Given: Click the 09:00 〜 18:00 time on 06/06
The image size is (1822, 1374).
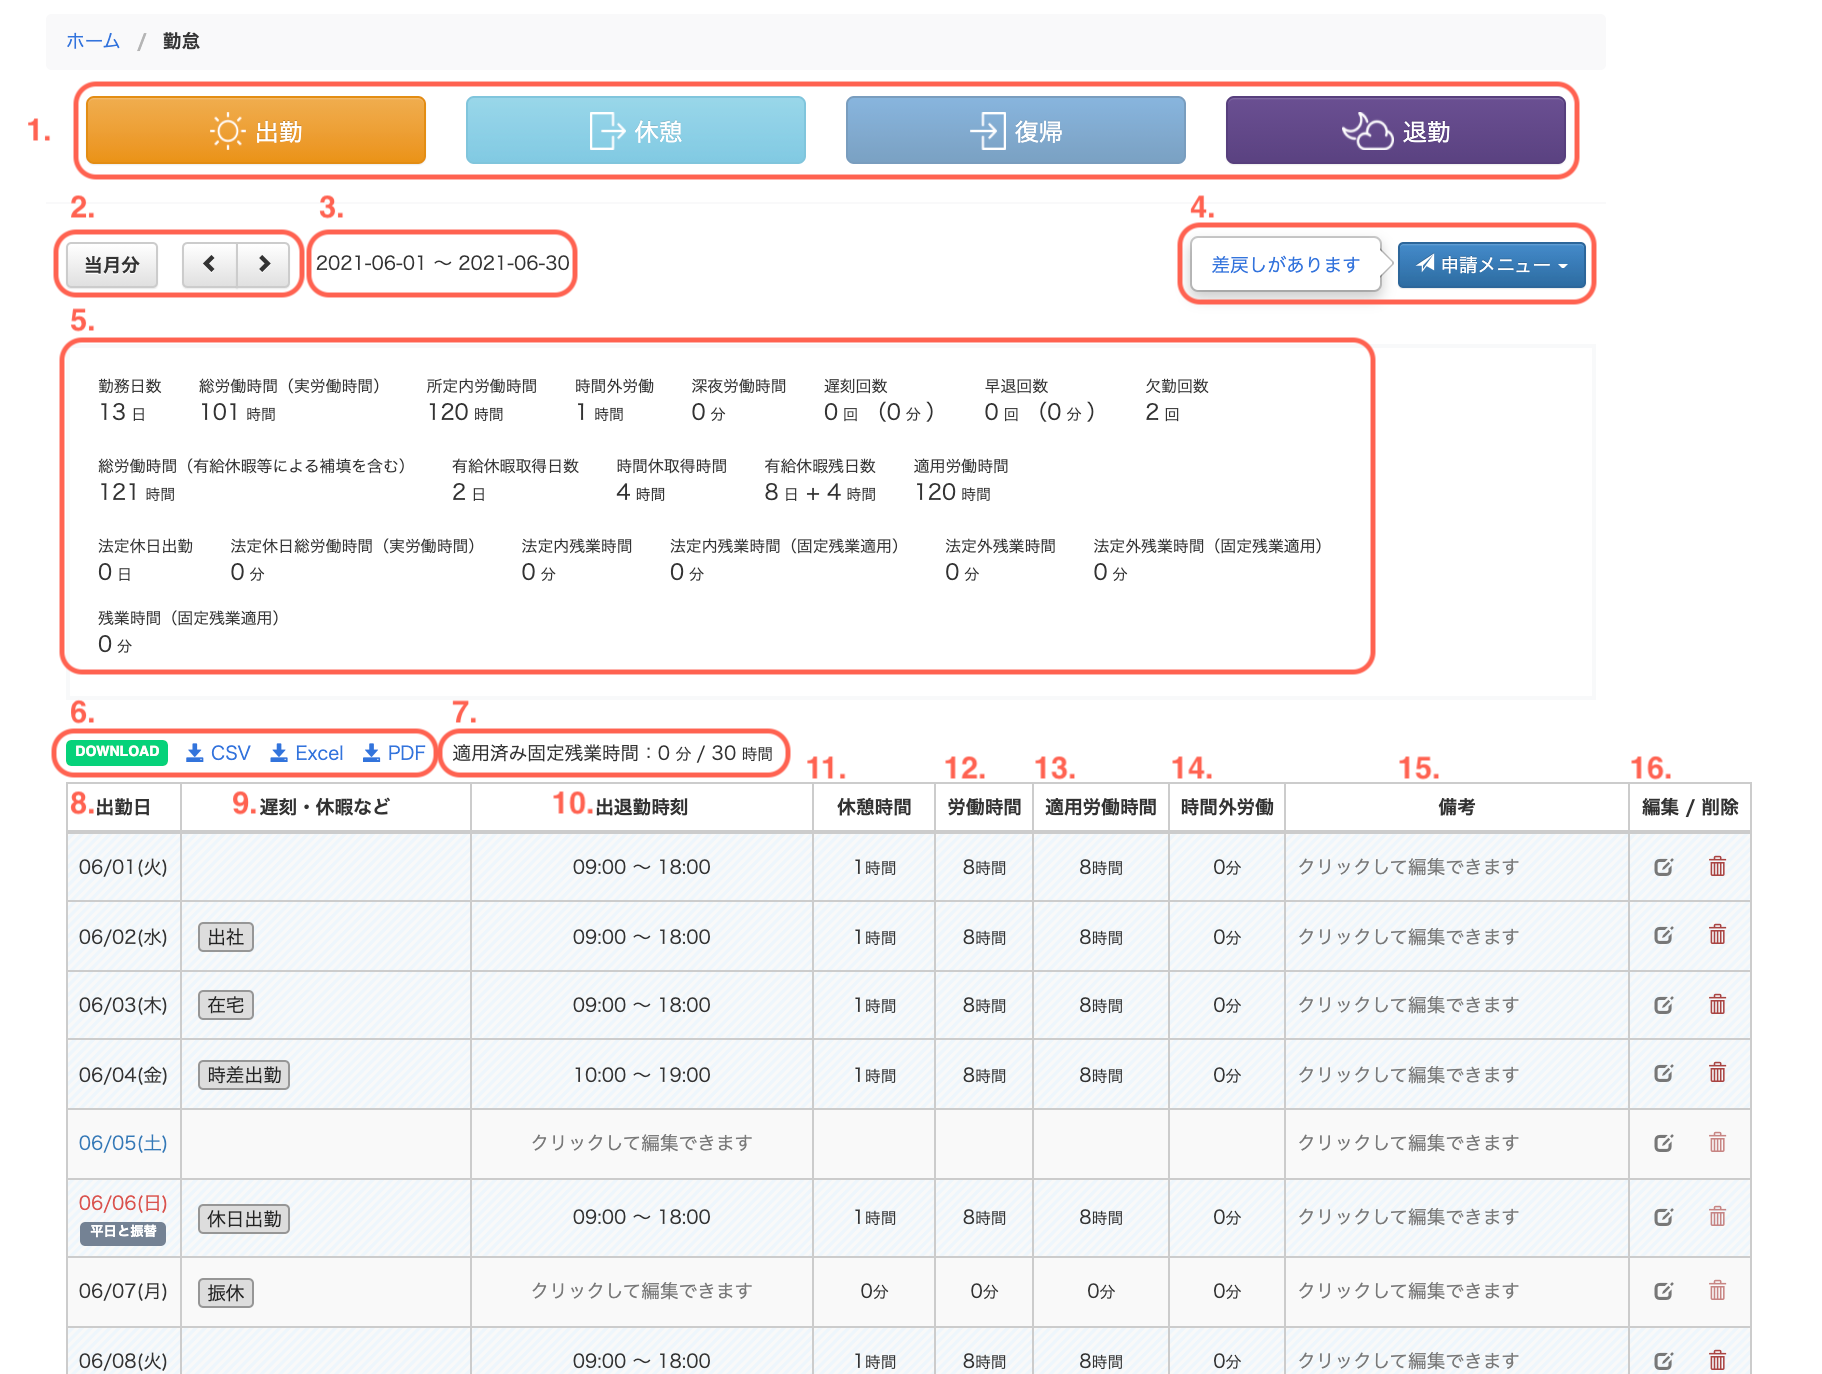Looking at the screenshot, I should (x=641, y=1217).
